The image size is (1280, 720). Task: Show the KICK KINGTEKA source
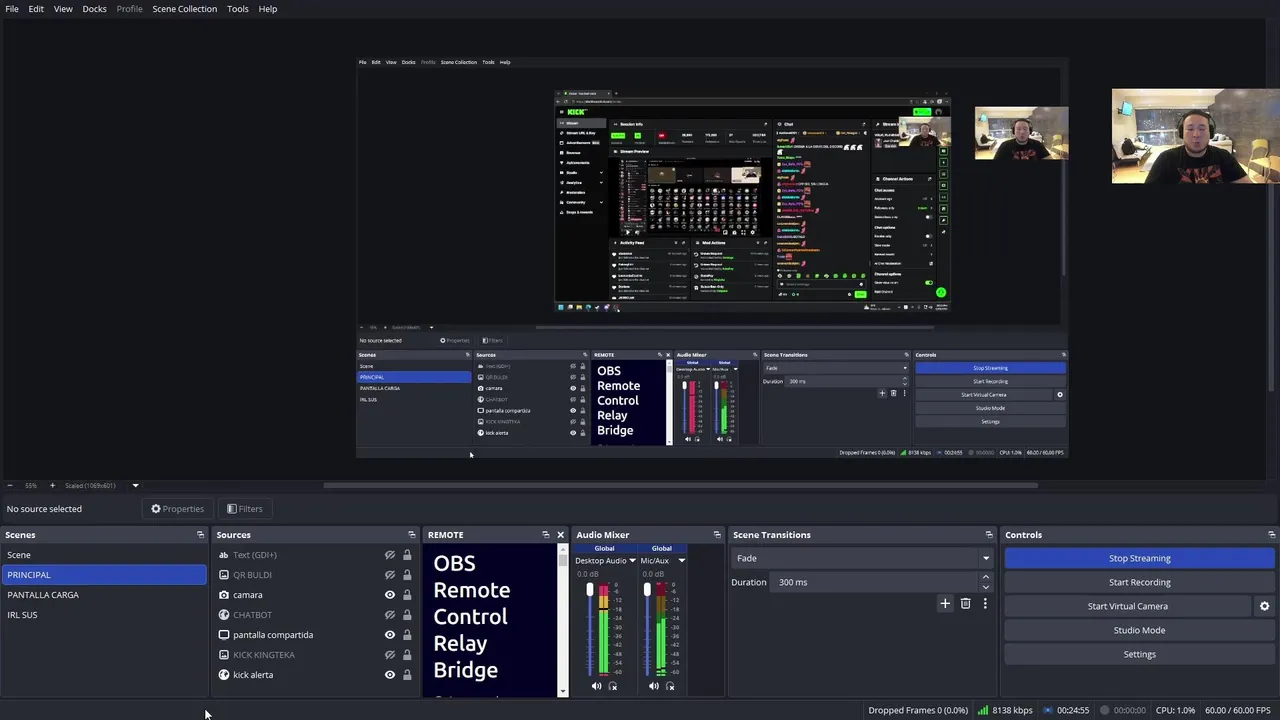coord(390,655)
